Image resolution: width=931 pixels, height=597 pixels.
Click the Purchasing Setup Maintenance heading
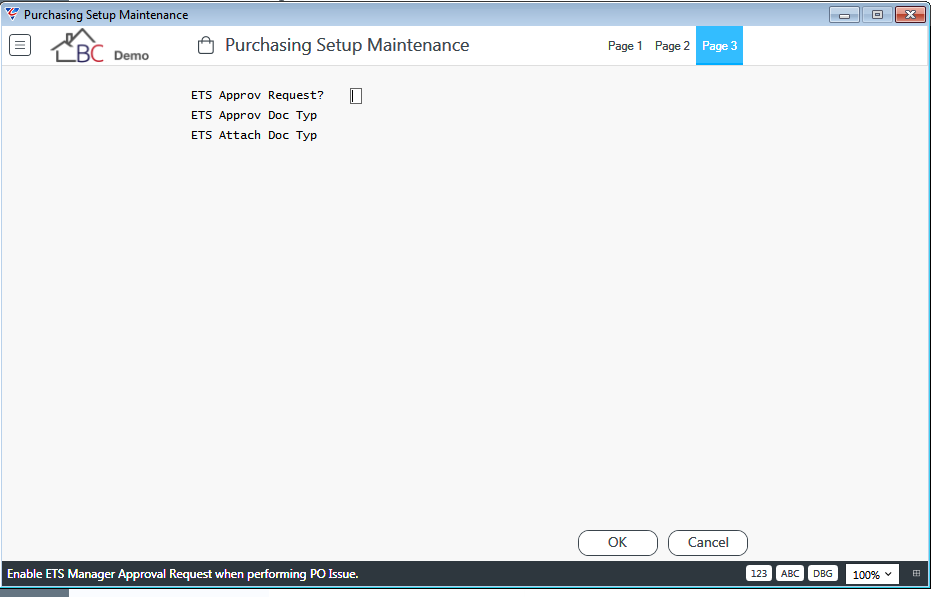coord(347,45)
